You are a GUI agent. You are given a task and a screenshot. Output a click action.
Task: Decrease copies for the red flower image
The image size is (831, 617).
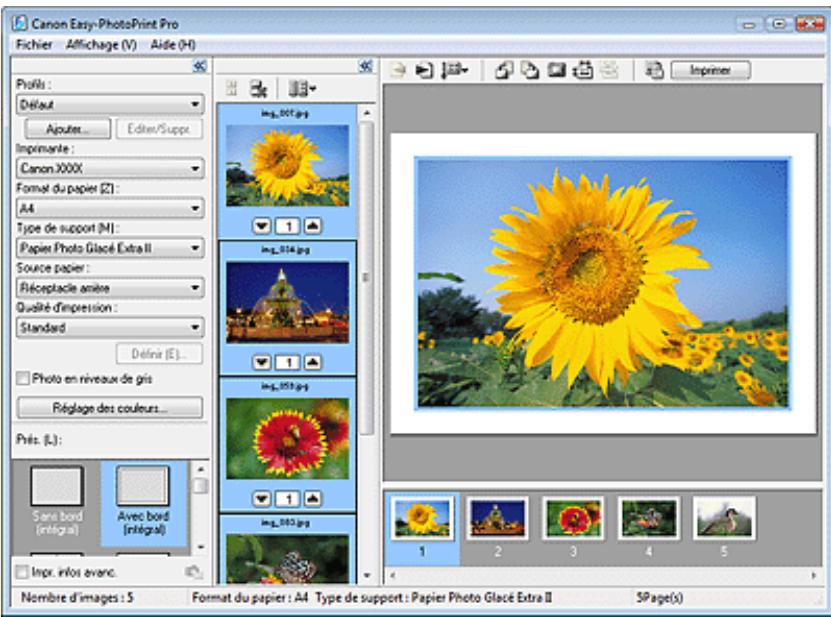tap(261, 499)
